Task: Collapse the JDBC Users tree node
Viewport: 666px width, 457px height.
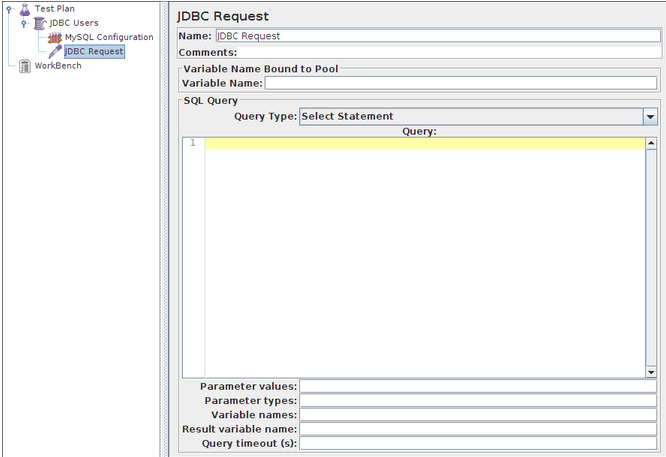Action: click(x=24, y=23)
